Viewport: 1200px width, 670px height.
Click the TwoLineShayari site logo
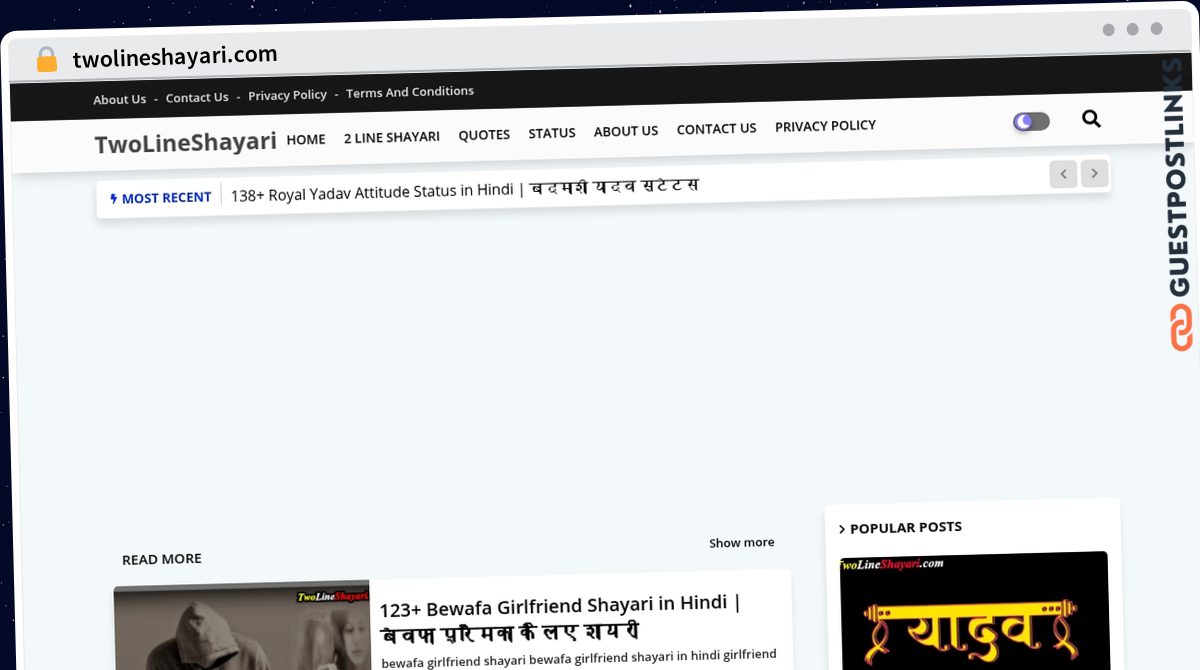tap(185, 143)
